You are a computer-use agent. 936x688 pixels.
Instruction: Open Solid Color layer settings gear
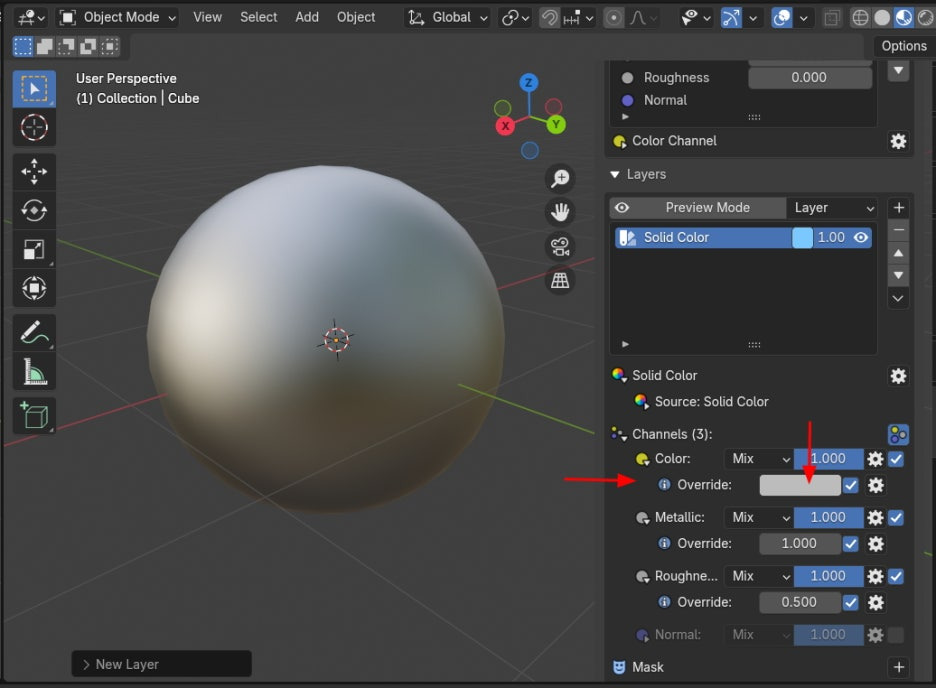pyautogui.click(x=898, y=376)
